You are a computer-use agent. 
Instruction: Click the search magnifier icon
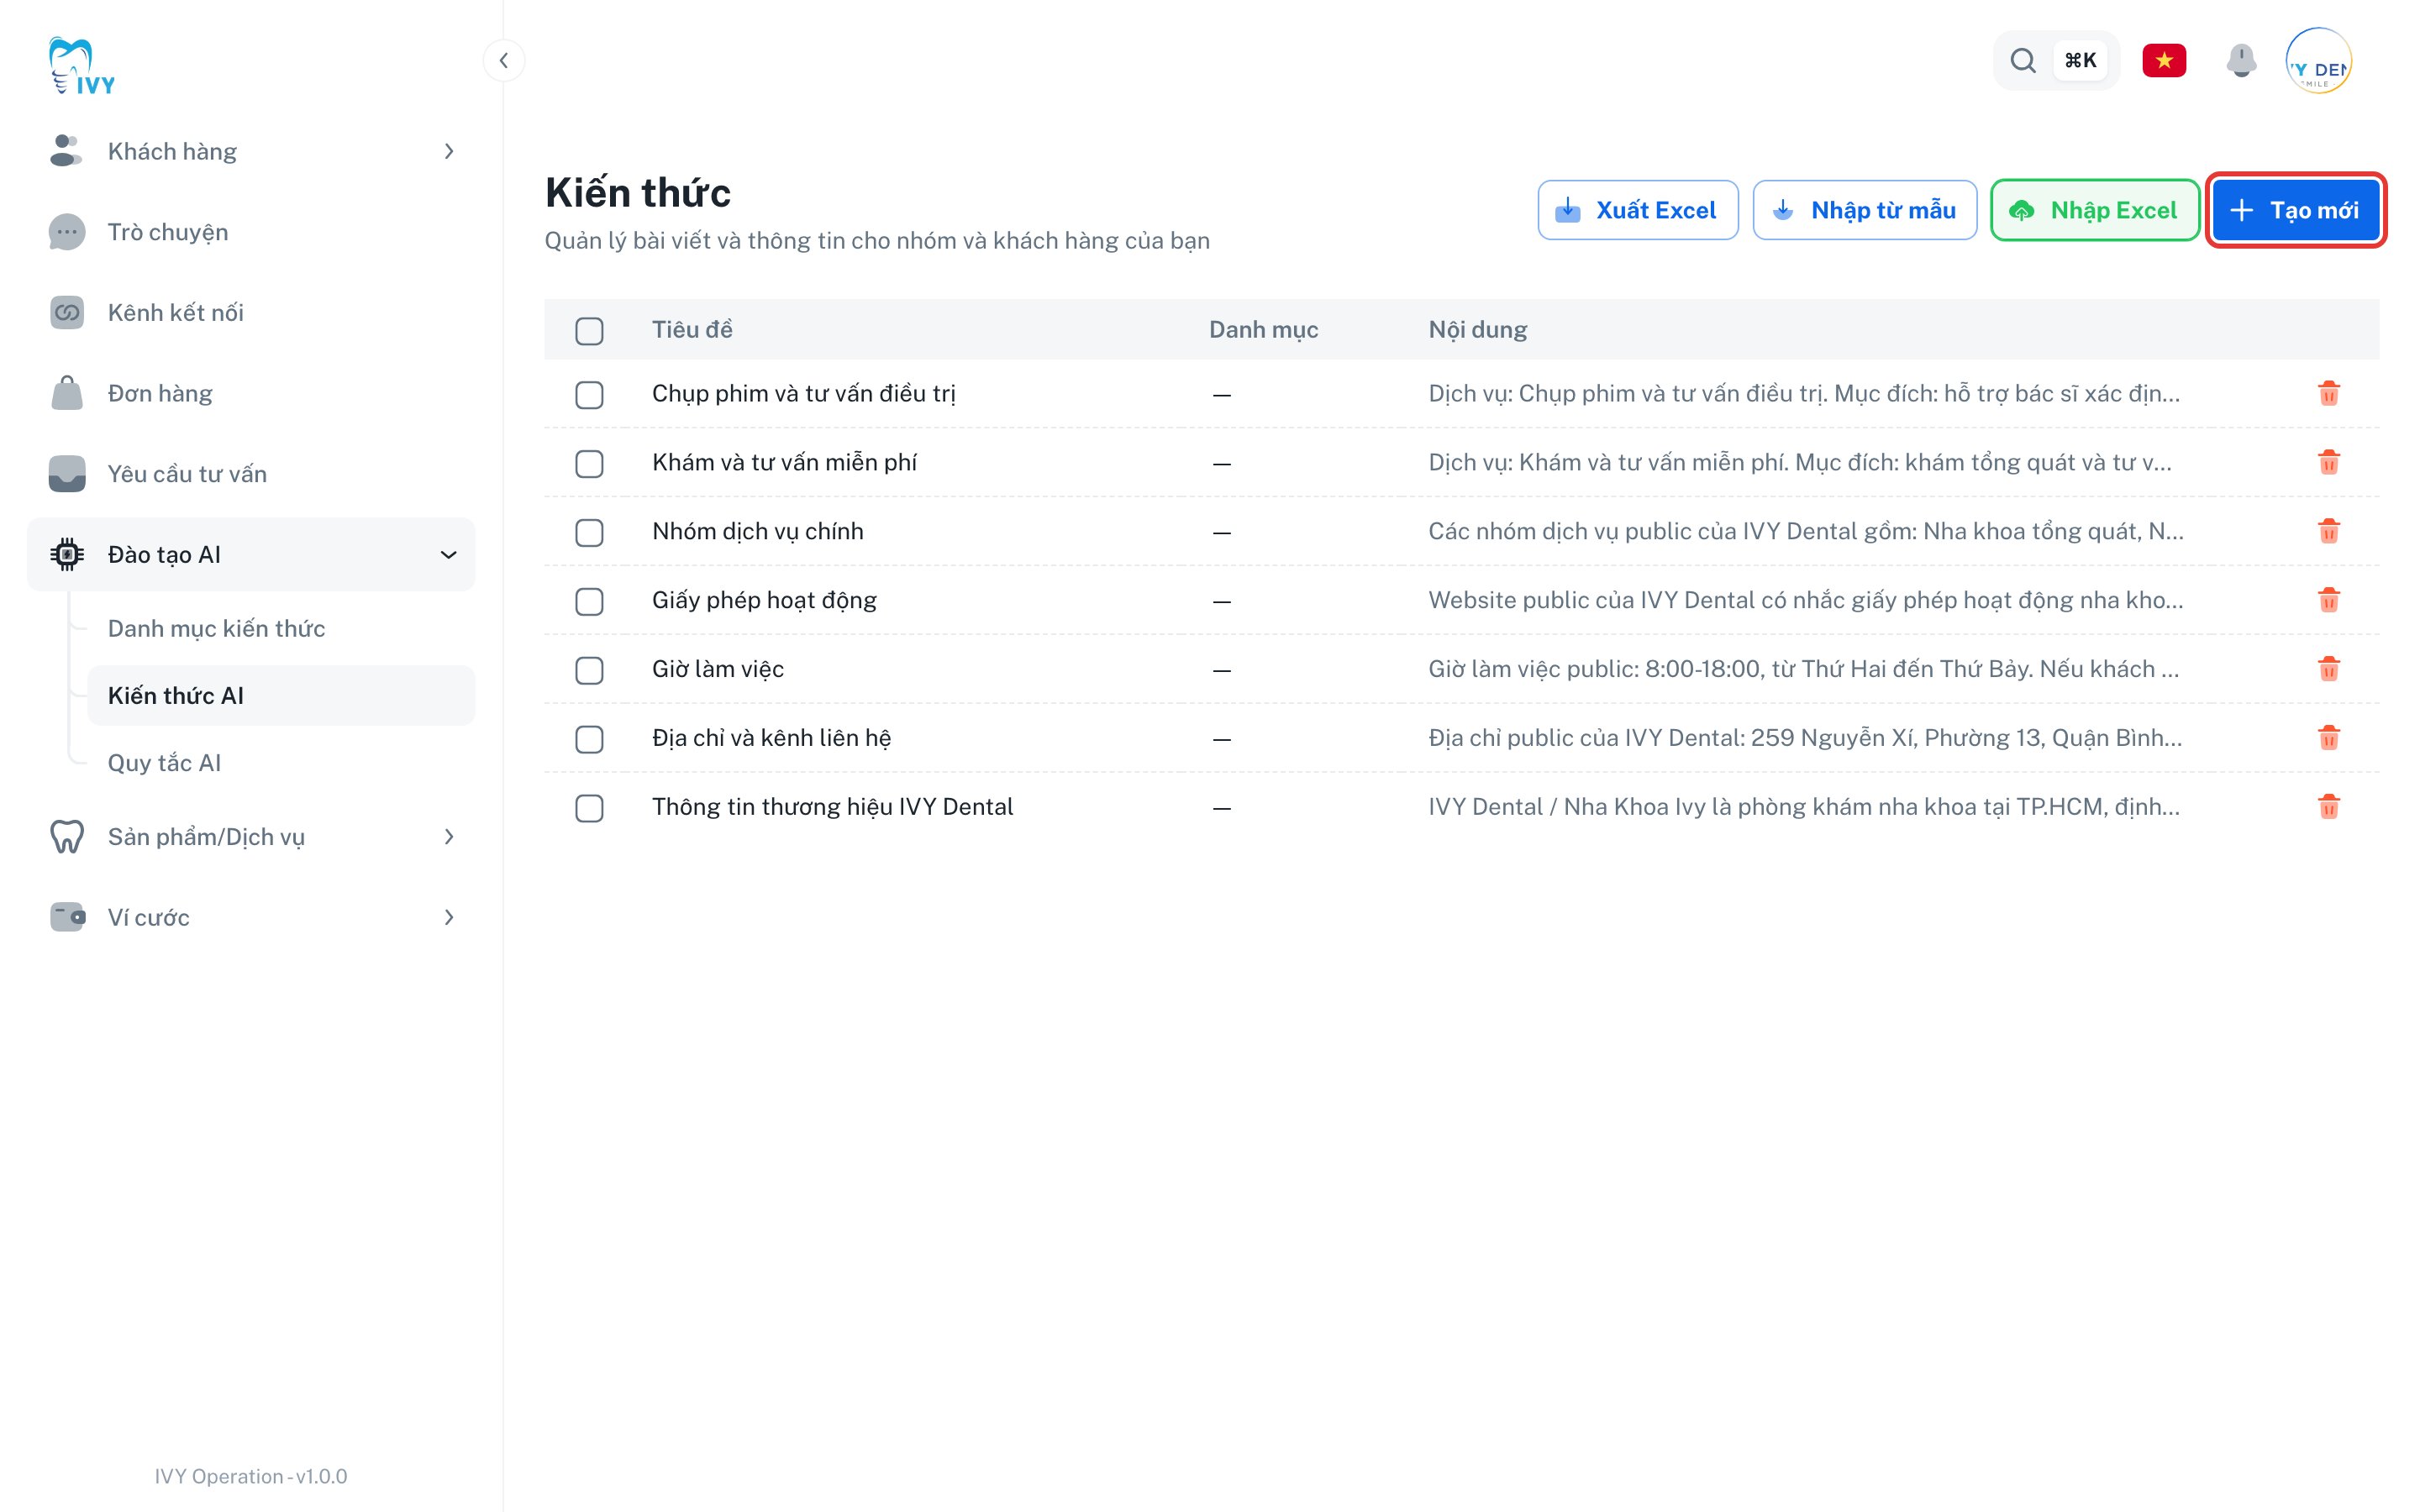[2022, 61]
